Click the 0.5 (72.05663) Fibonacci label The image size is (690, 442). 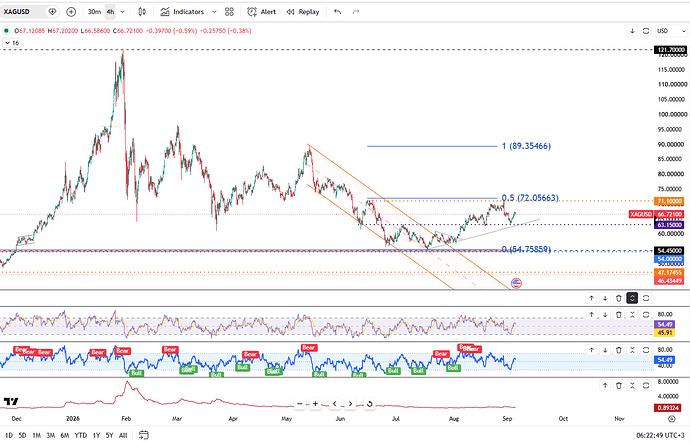(530, 198)
